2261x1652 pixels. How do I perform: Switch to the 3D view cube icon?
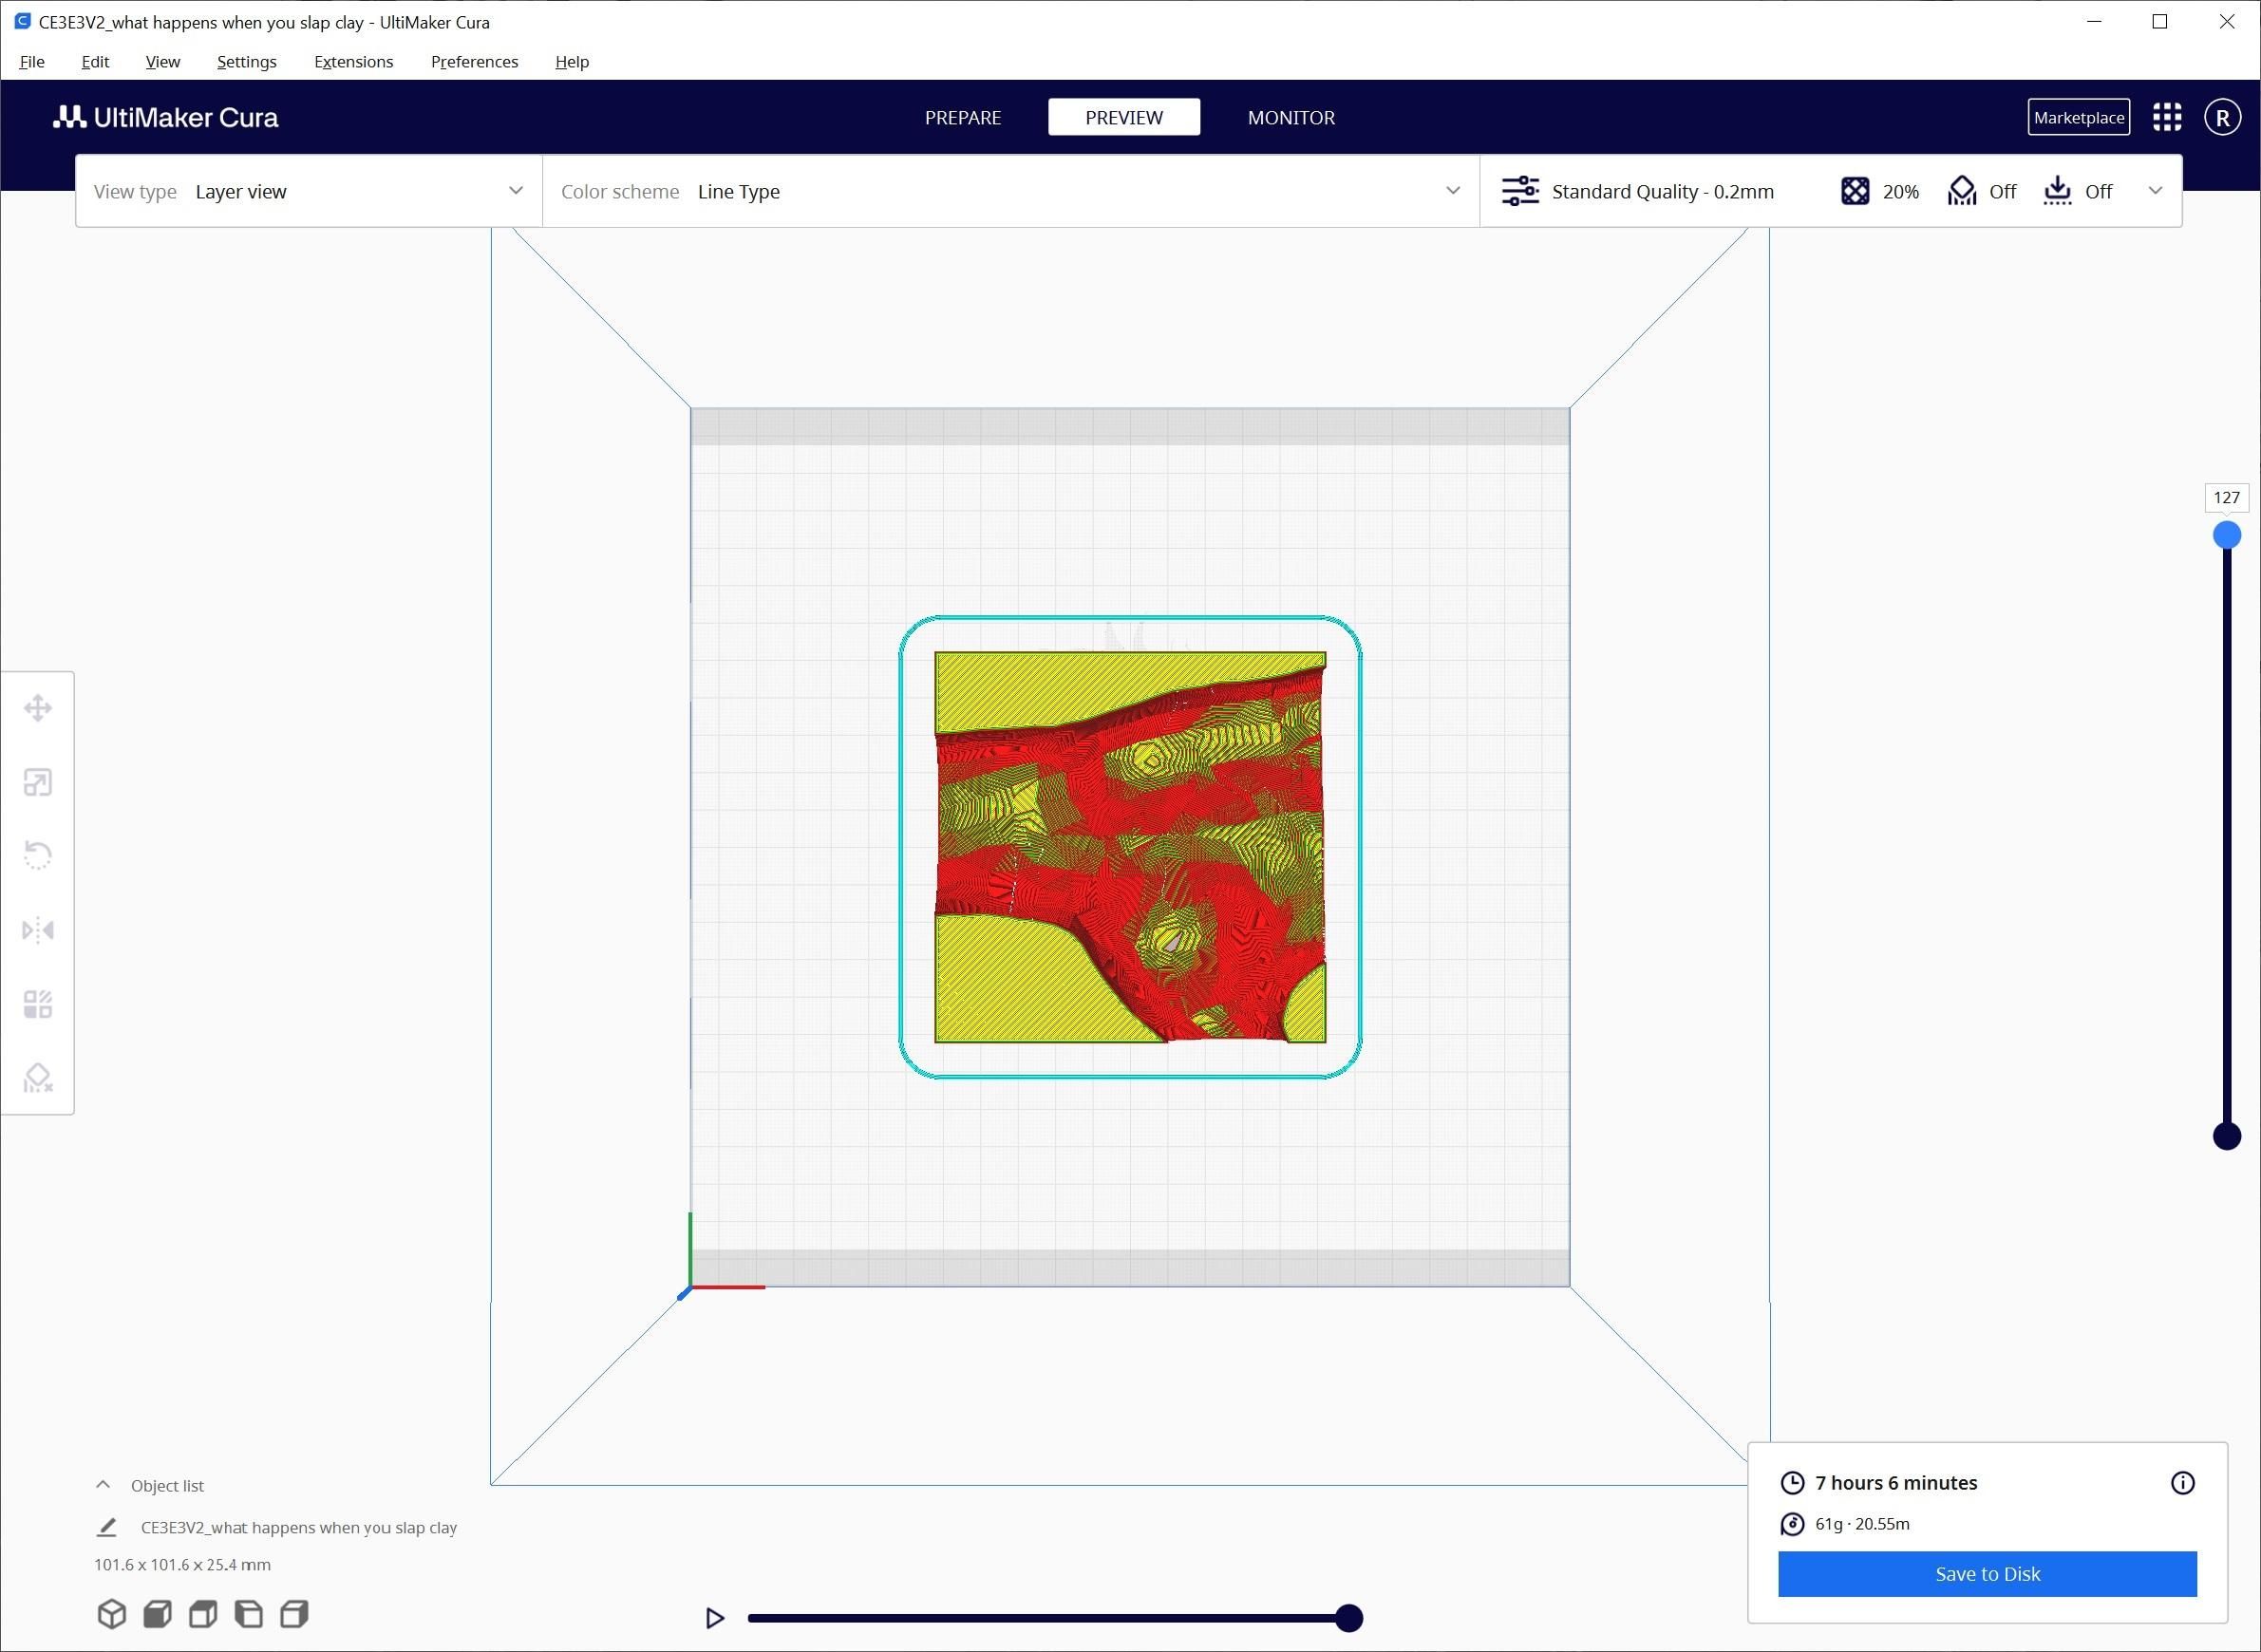tap(112, 1614)
